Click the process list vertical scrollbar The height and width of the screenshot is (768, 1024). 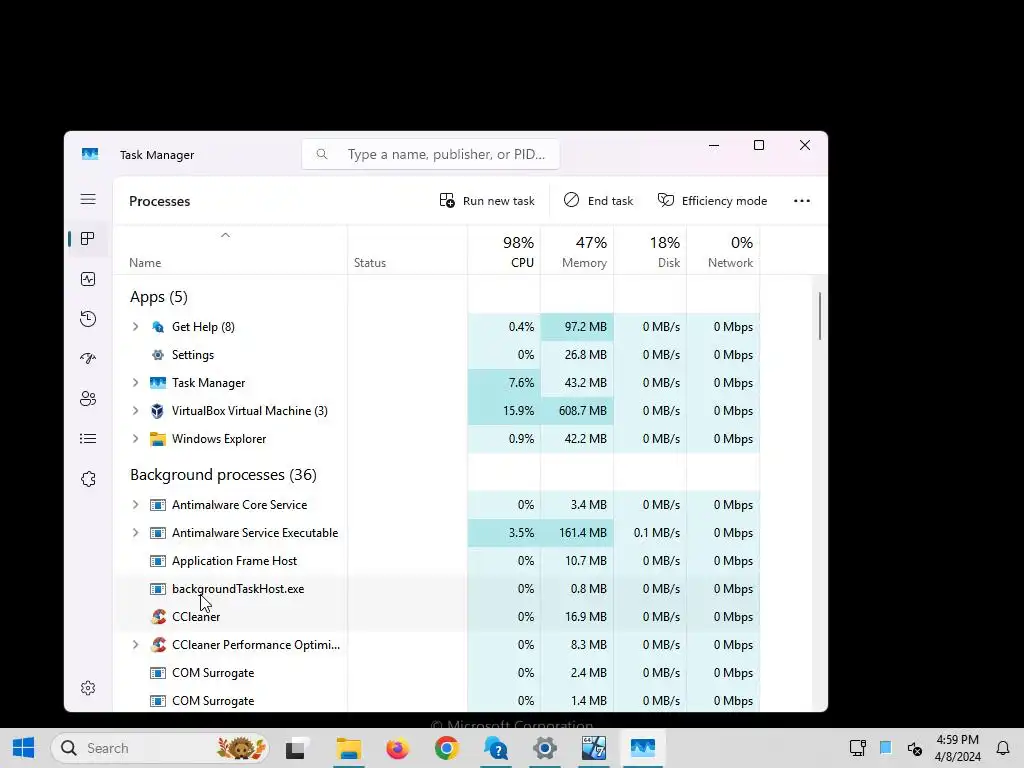click(820, 316)
